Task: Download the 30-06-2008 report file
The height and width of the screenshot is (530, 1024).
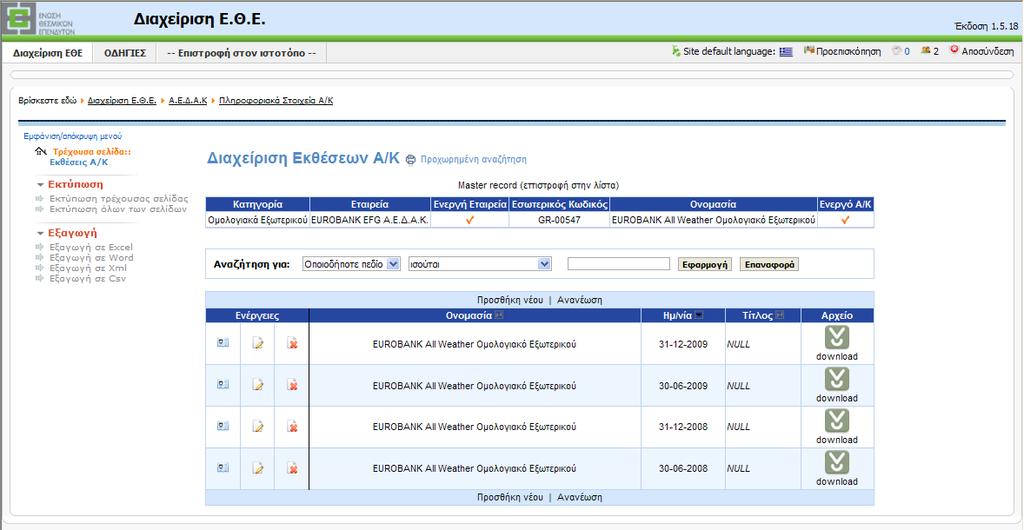Action: (x=837, y=468)
